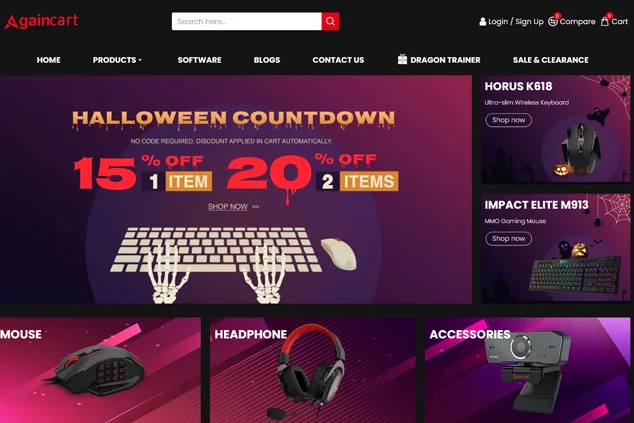This screenshot has height=423, width=634.
Task: Open the Mouse category tile
Action: pyautogui.click(x=100, y=370)
